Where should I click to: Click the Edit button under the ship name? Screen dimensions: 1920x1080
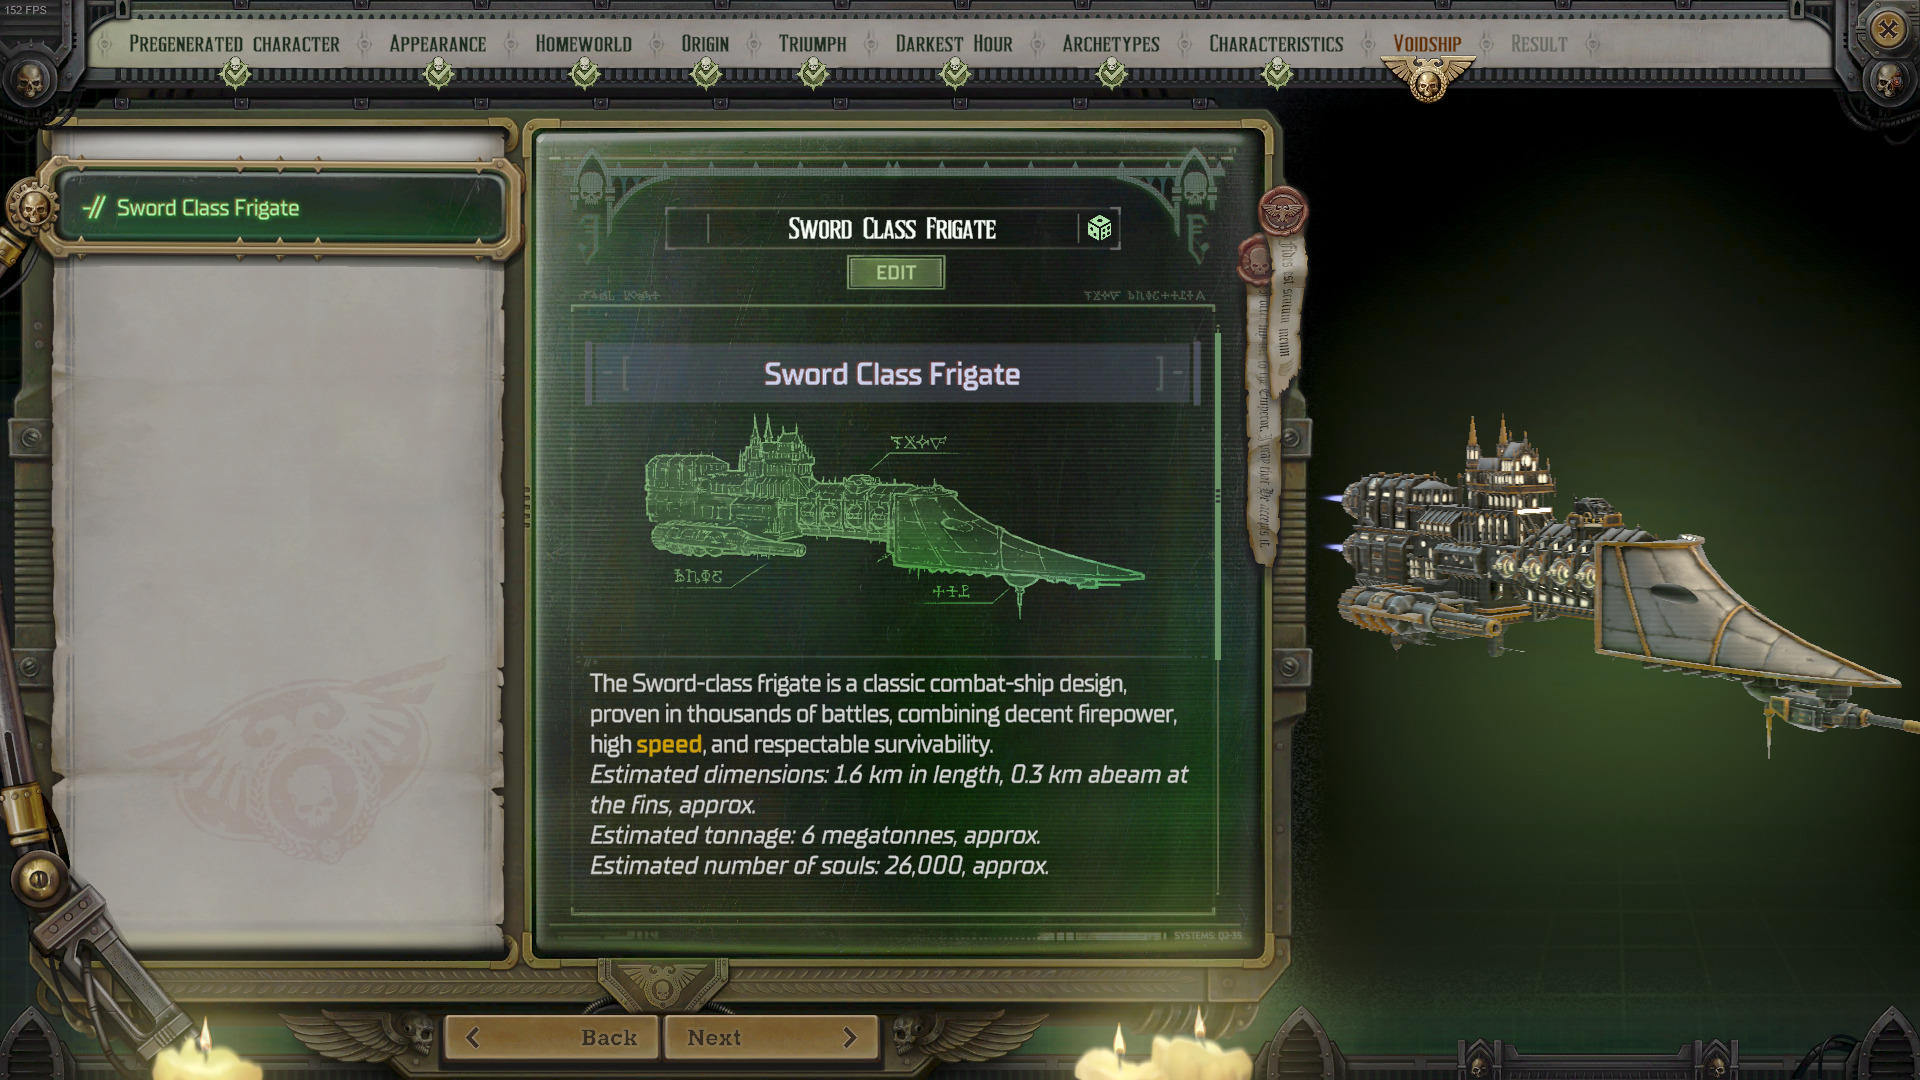click(895, 273)
